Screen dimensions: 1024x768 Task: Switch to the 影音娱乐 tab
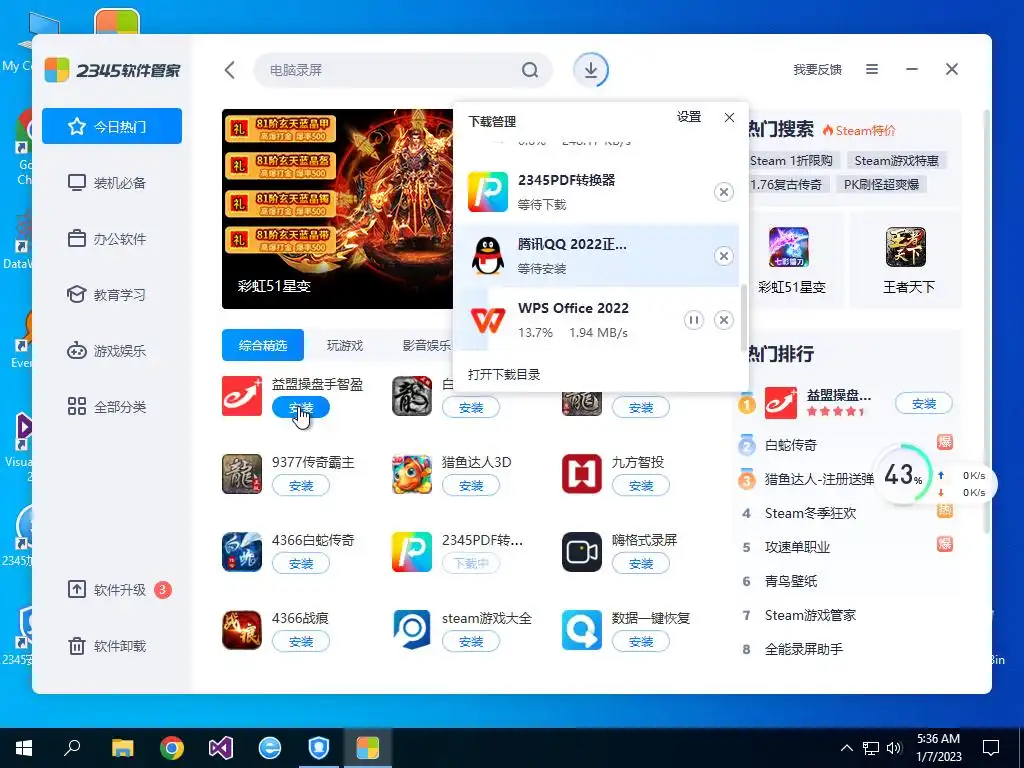426,345
